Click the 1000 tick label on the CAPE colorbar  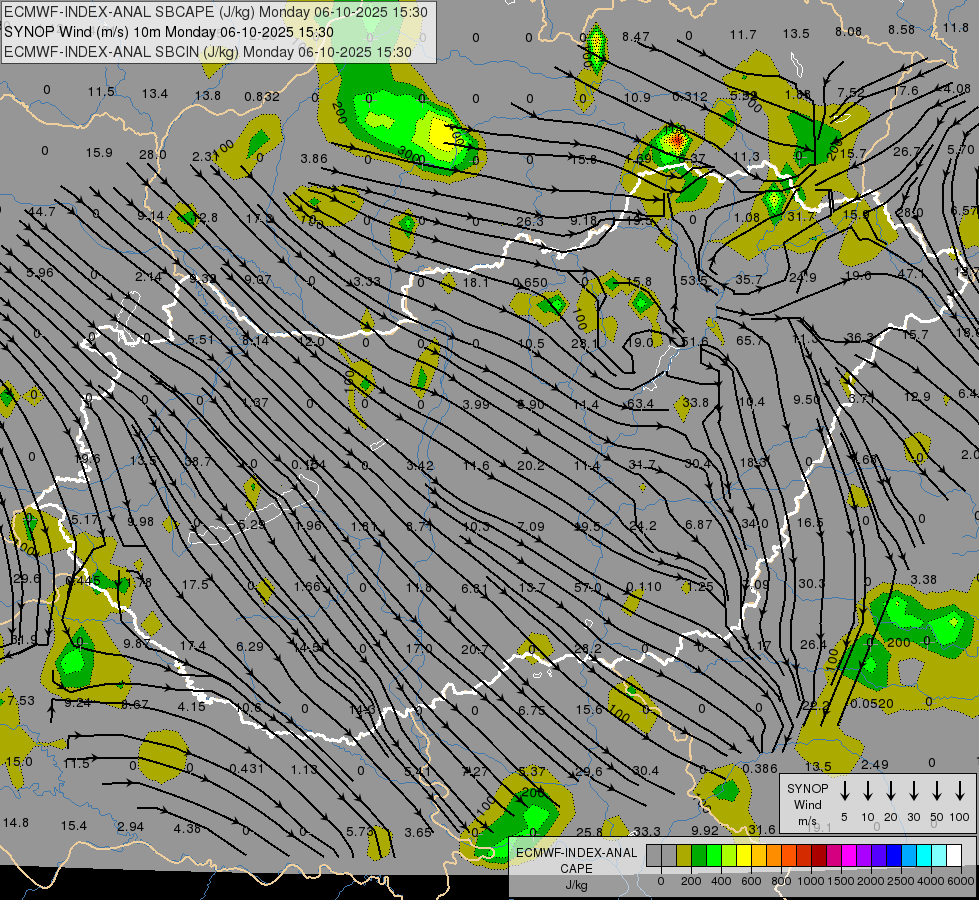click(x=810, y=881)
